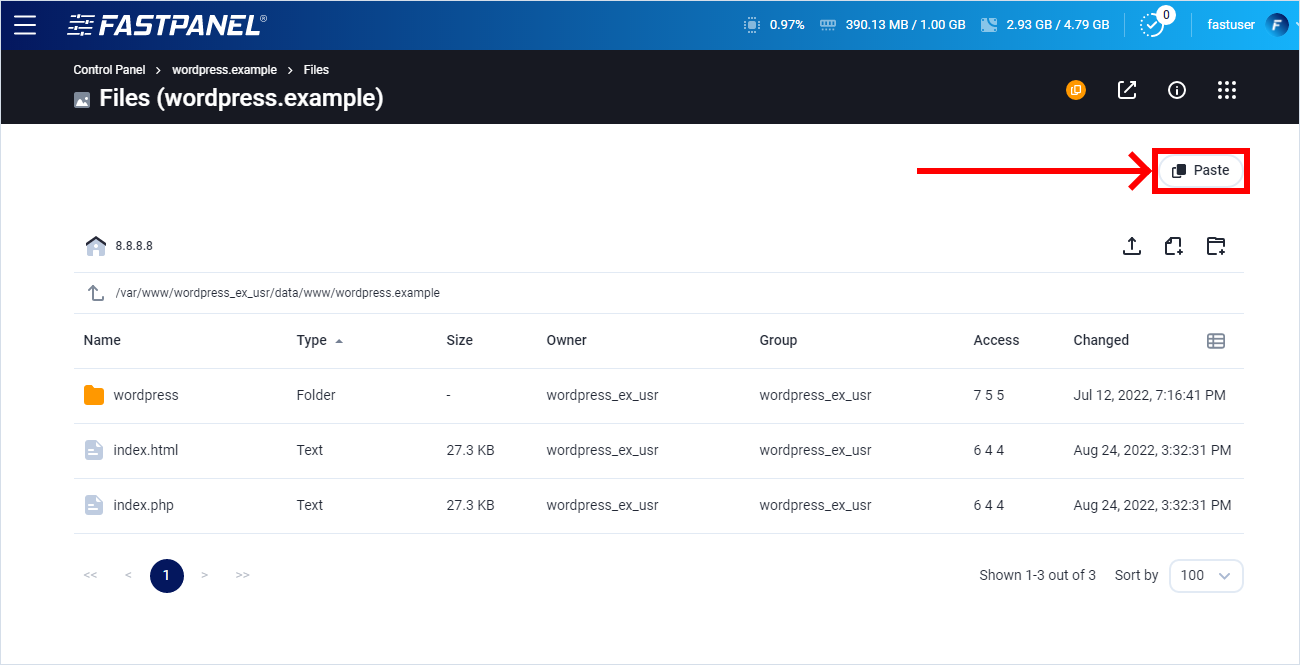Click the wordpress folder icon
The height and width of the screenshot is (665, 1300).
(94, 395)
